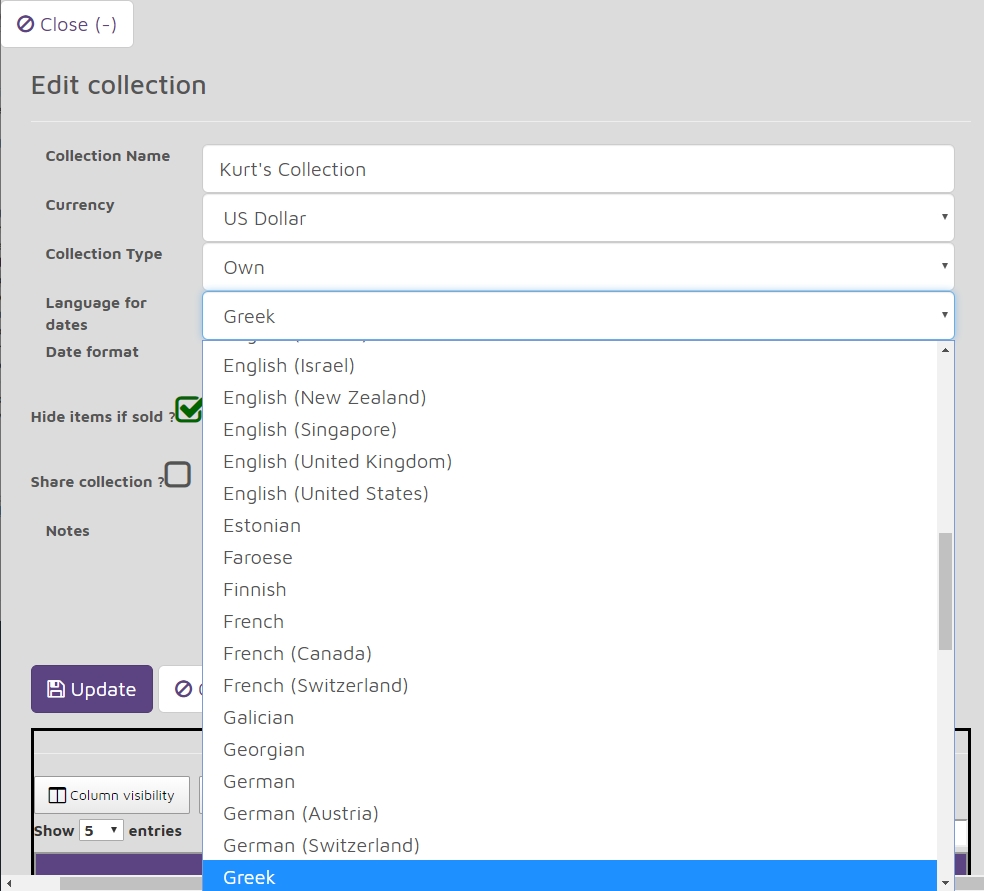Select Georgian language option
The height and width of the screenshot is (891, 984).
tap(569, 749)
